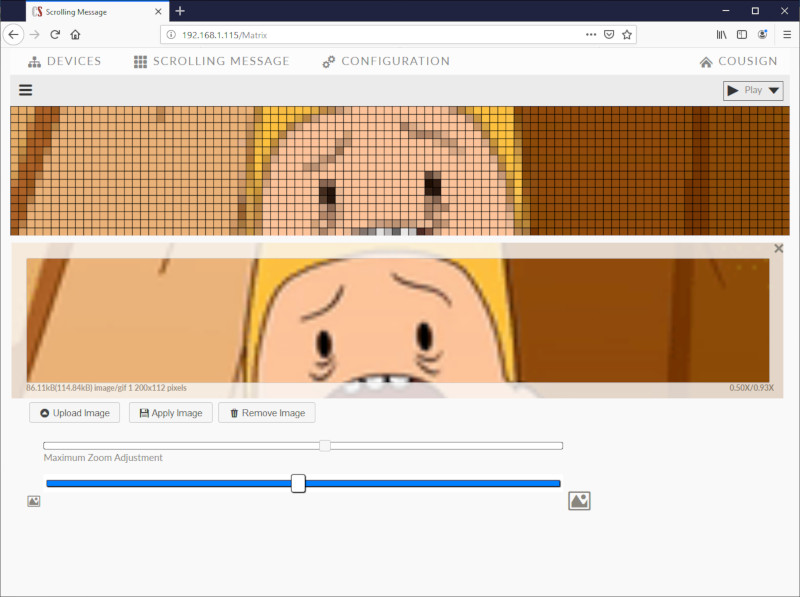Click the large image zoom-in icon

click(x=579, y=500)
